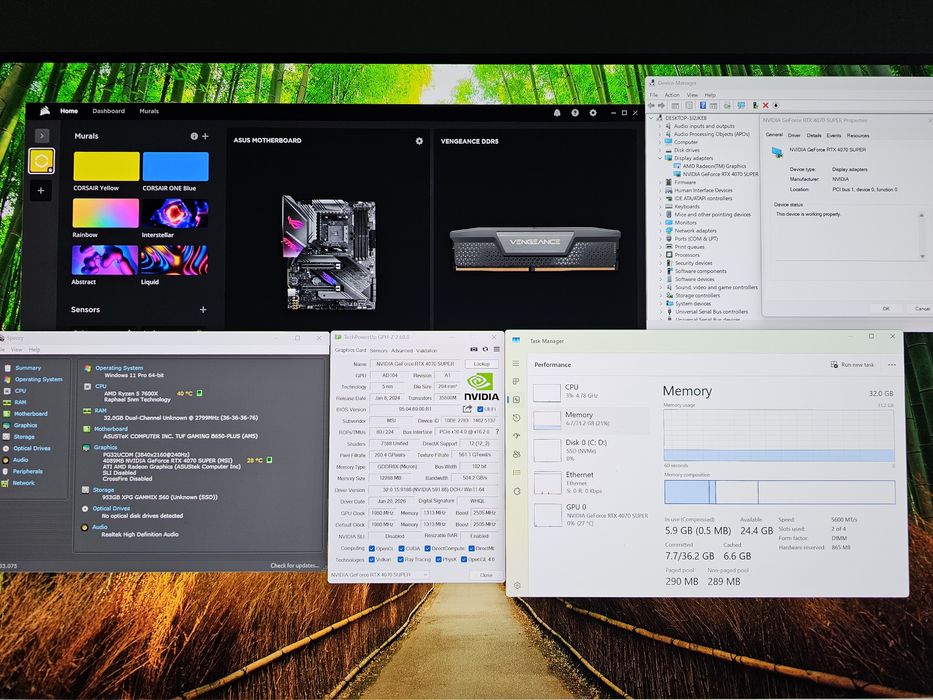Select CORSAIR Yellow mural swatch
This screenshot has width=933, height=700.
tap(107, 166)
